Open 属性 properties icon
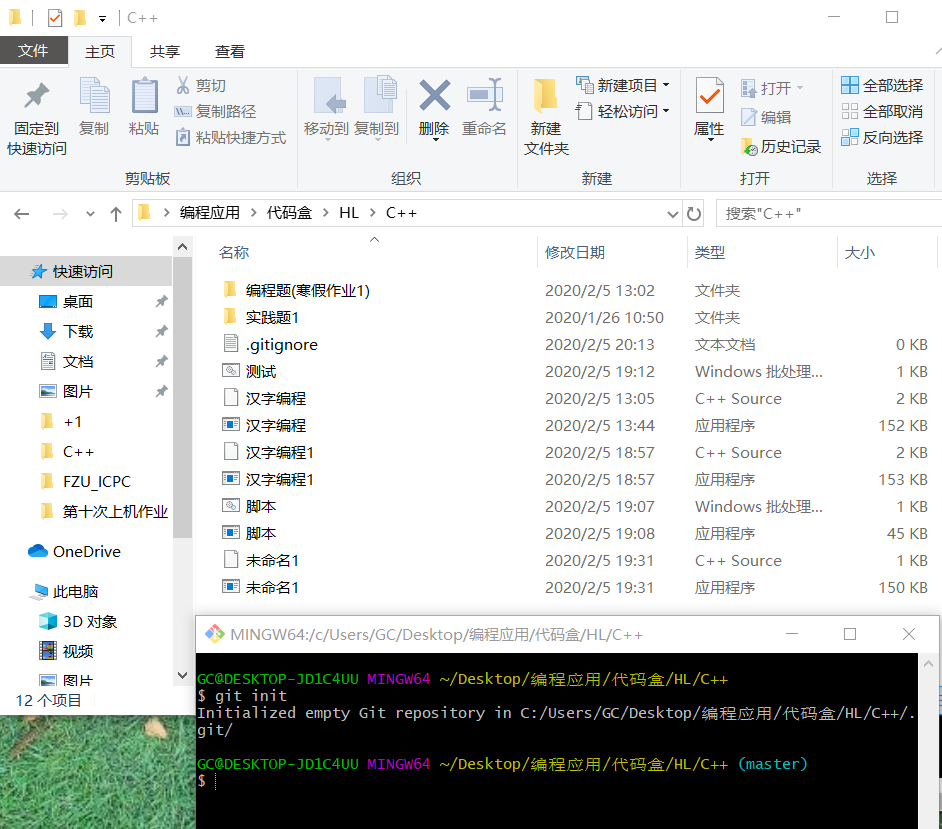Viewport: 942px width, 829px height. pos(709,97)
